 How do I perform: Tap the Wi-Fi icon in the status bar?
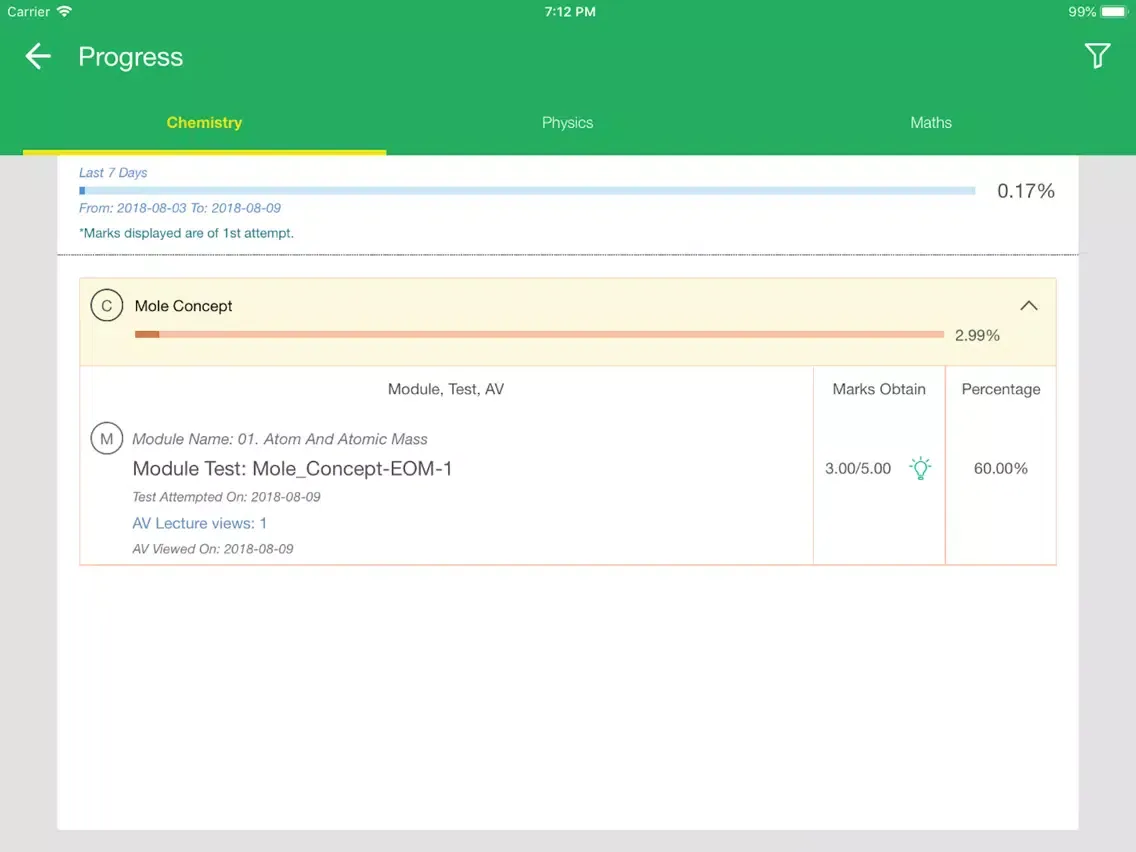[x=65, y=12]
